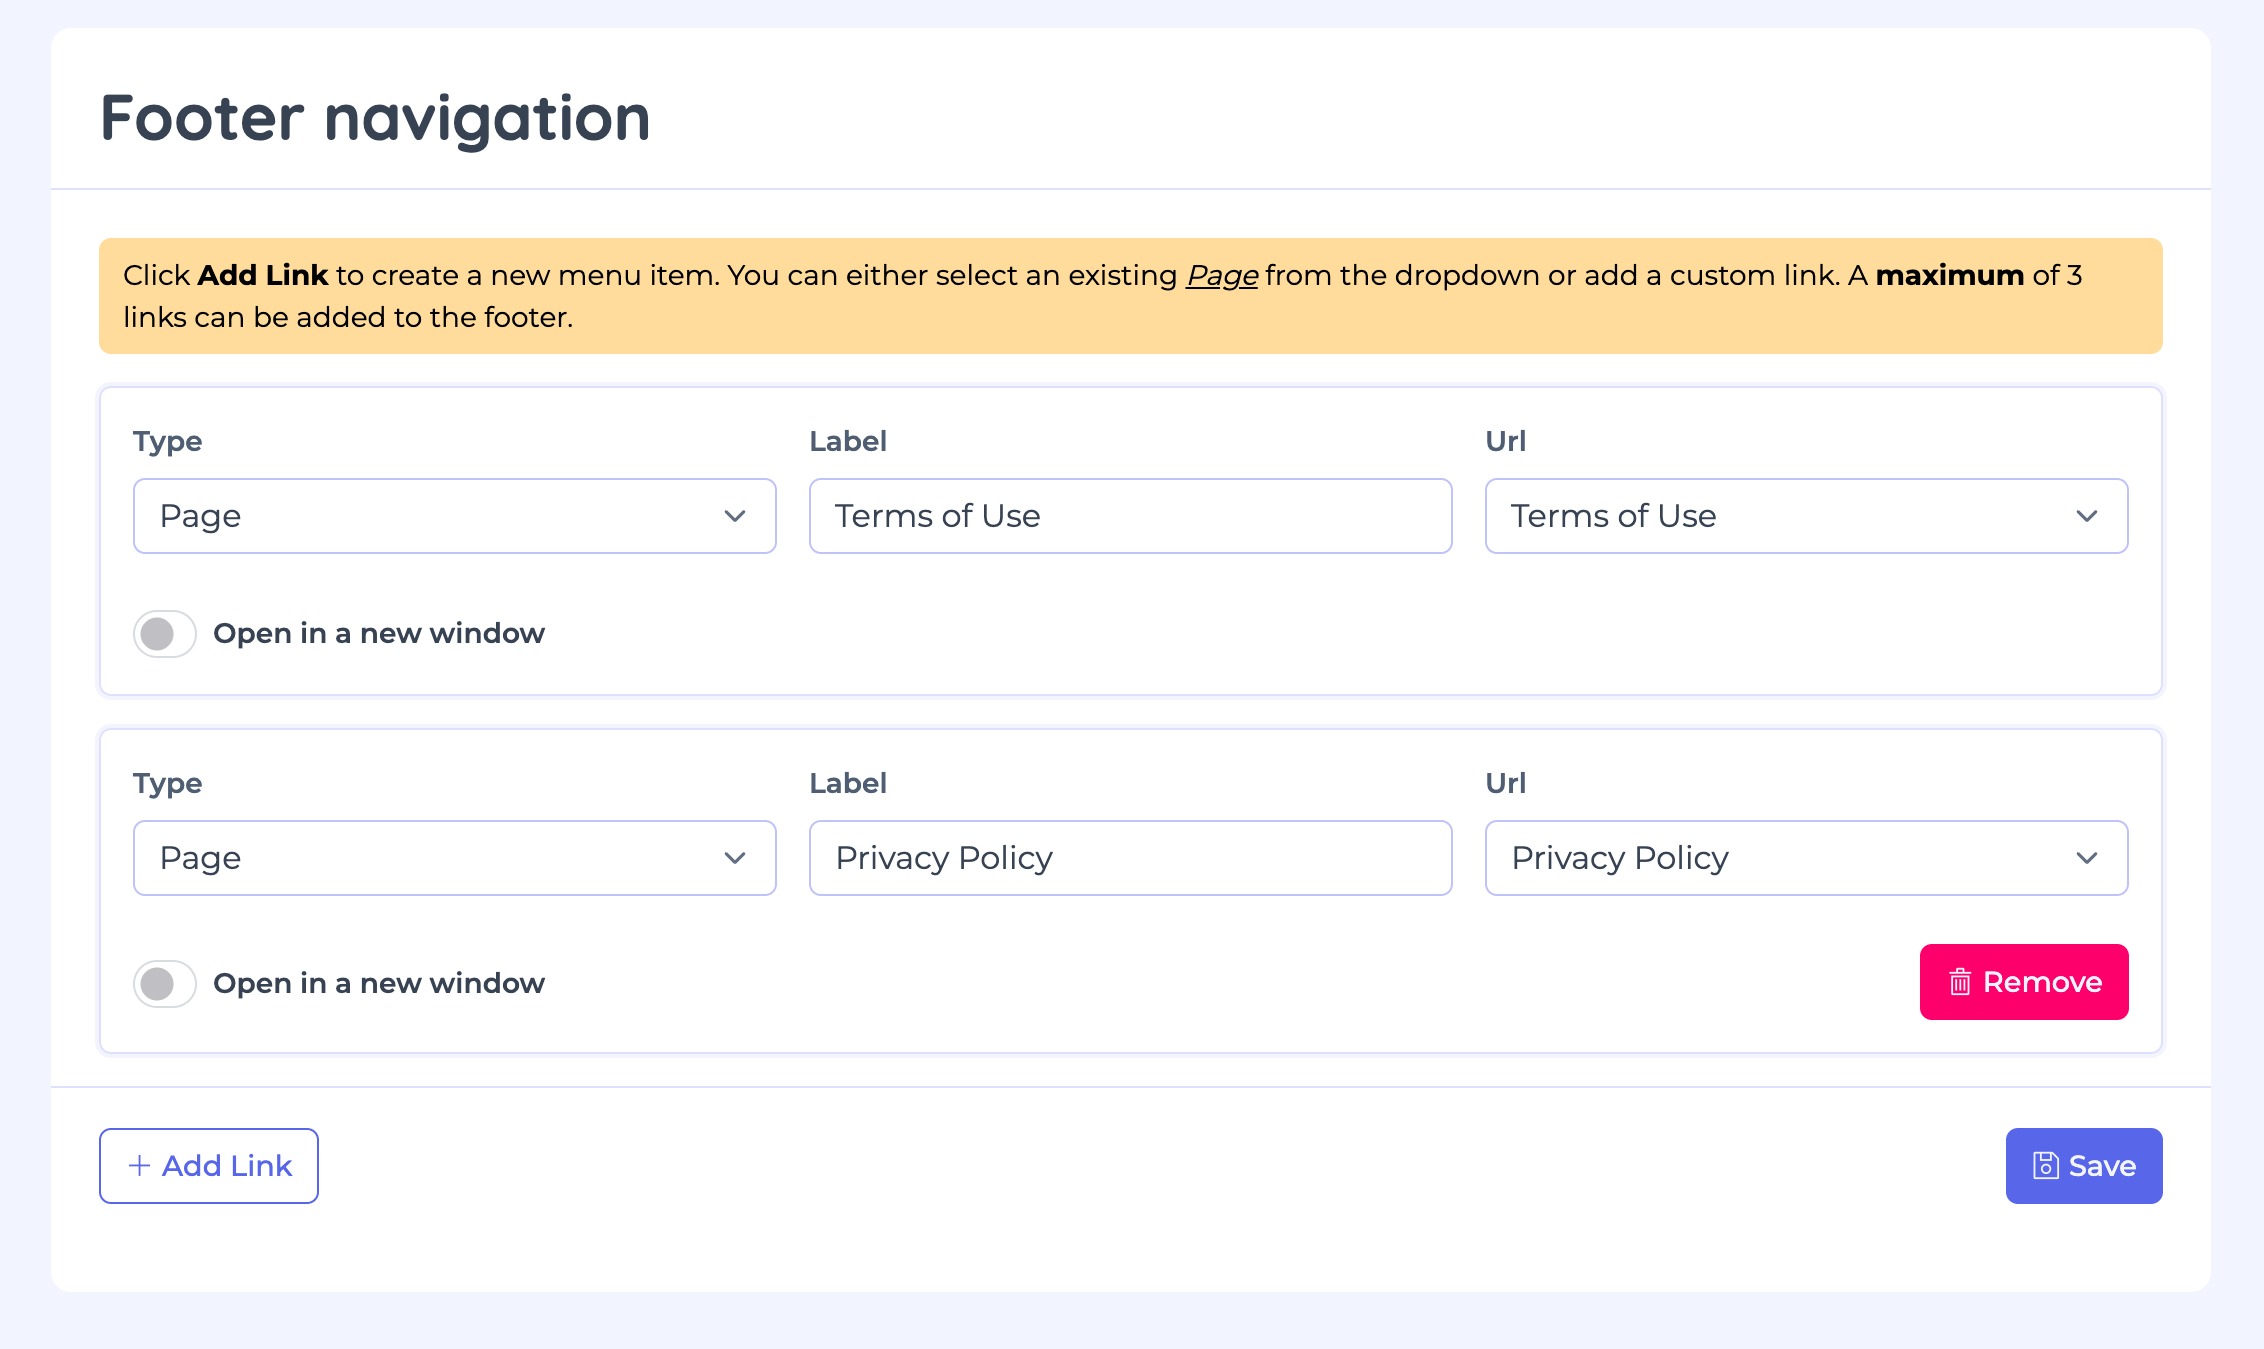Toggle new window for Terms of Use link
The image size is (2264, 1349).
pos(165,634)
